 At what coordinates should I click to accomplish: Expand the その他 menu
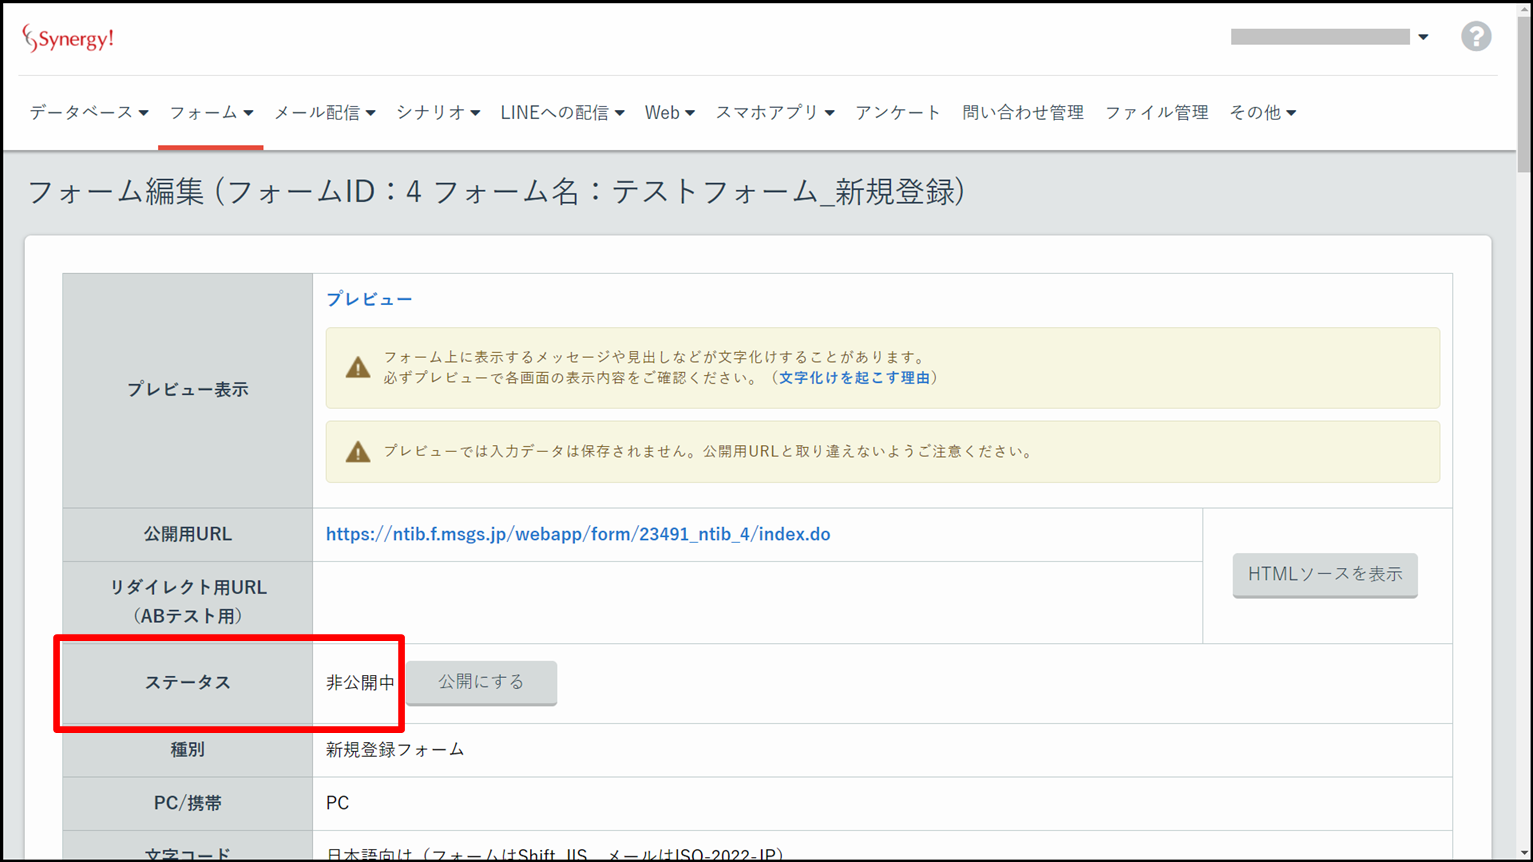(1262, 113)
